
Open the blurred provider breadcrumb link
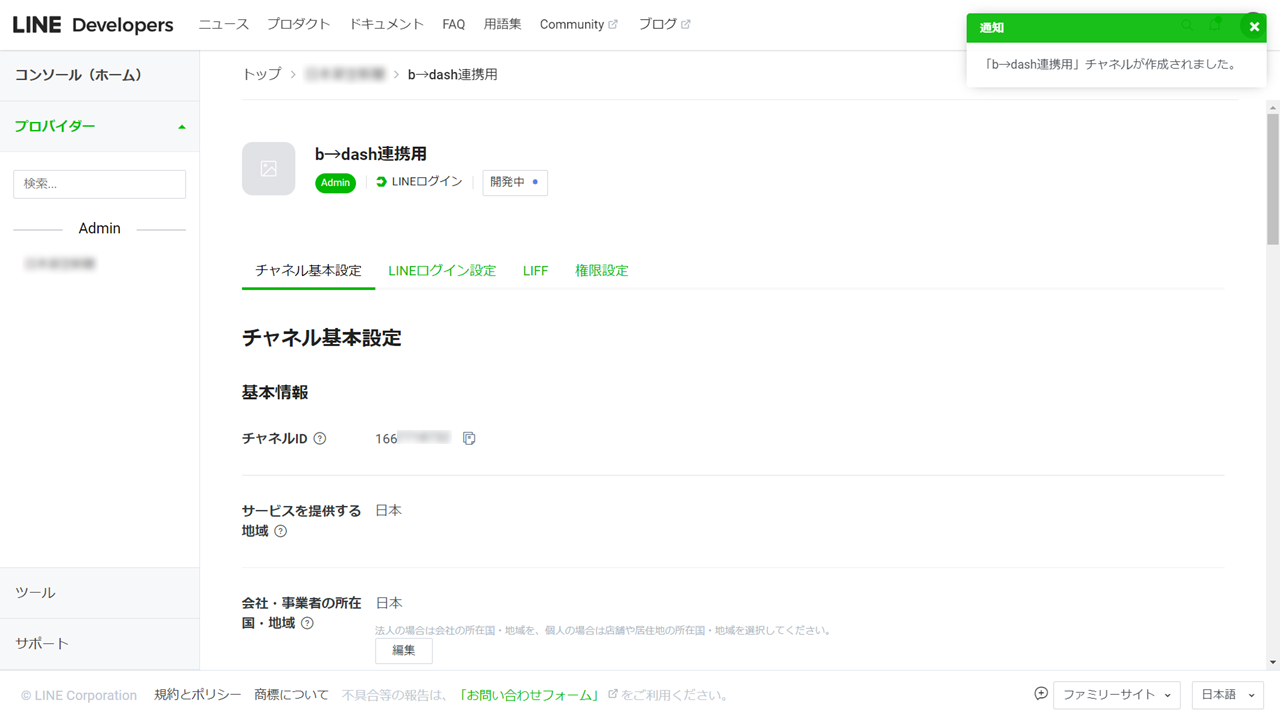[x=345, y=75]
